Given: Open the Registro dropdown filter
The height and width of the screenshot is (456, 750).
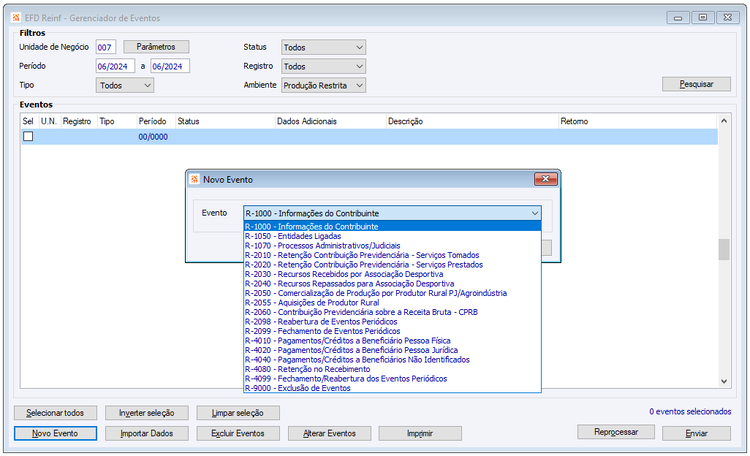Looking at the screenshot, I should point(323,67).
